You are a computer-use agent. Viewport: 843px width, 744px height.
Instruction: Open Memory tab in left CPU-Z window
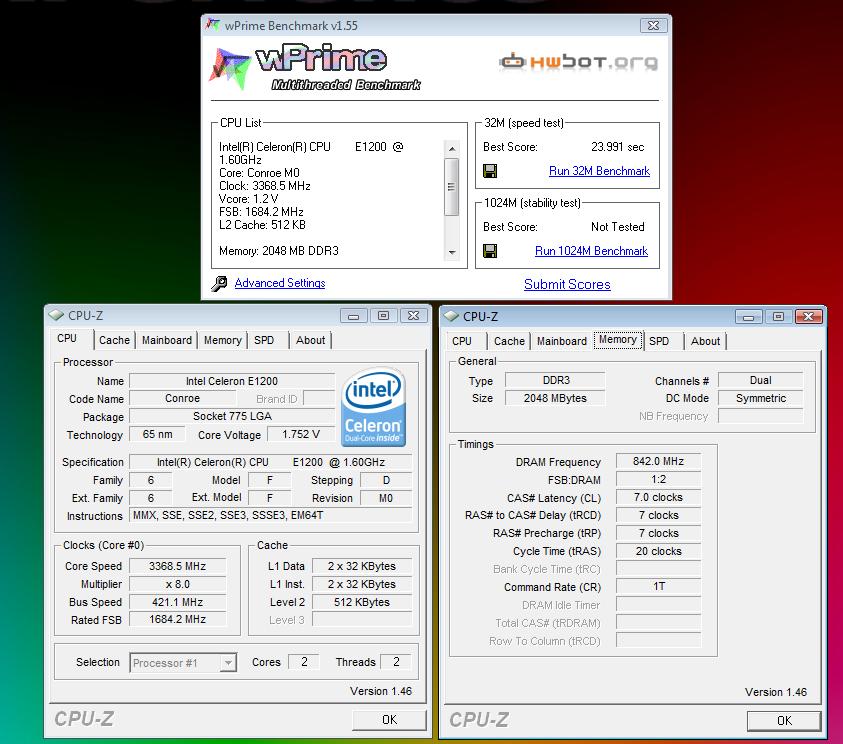(x=223, y=340)
